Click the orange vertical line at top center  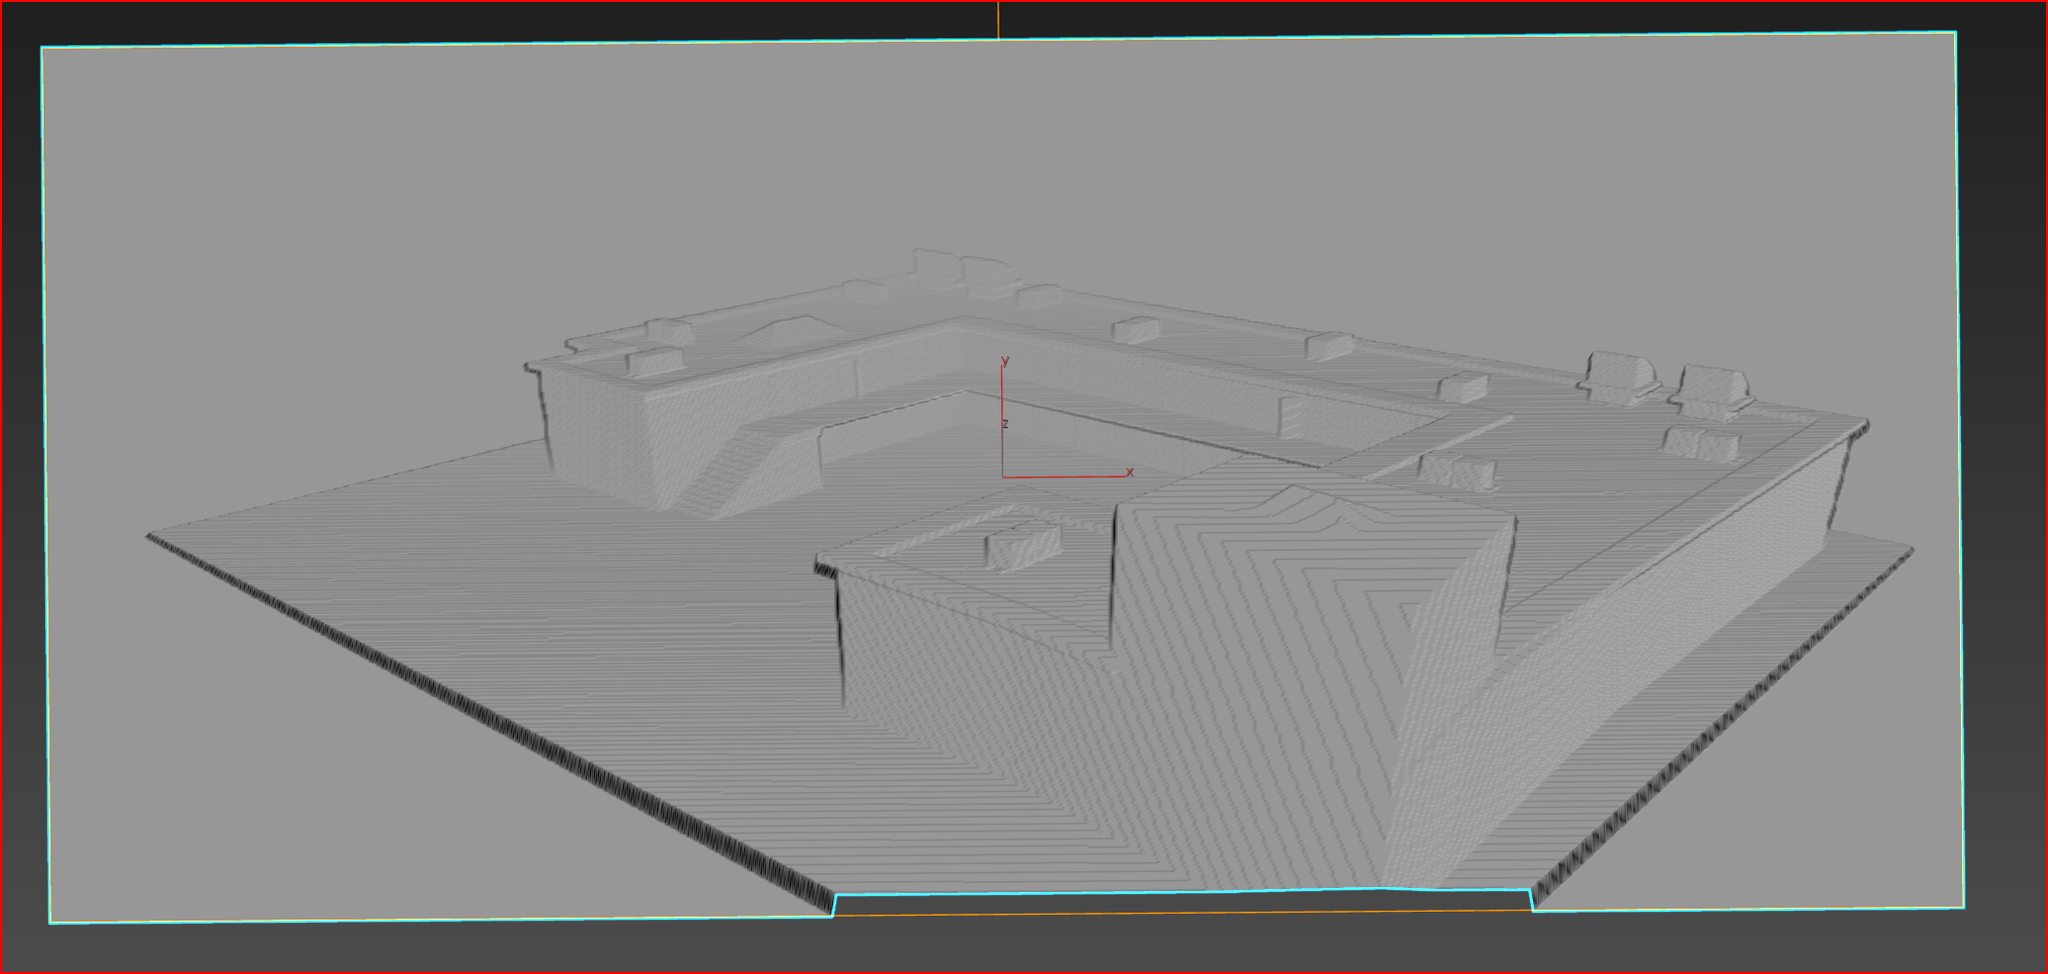coord(998,20)
